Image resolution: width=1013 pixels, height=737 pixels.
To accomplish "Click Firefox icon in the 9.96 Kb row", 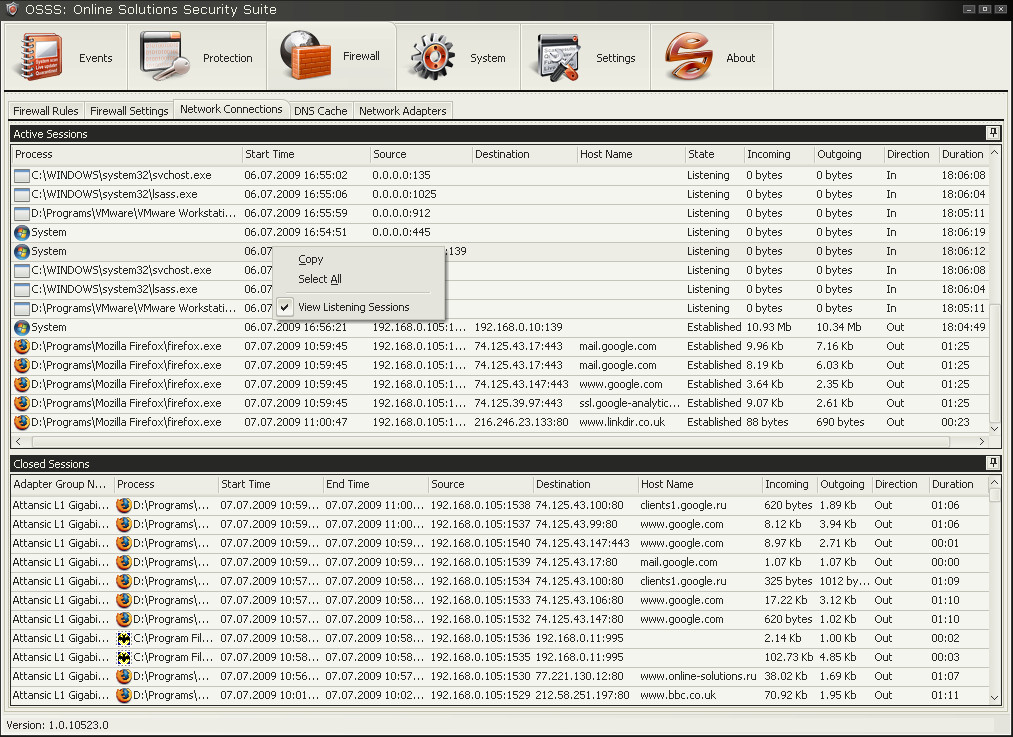I will [22, 346].
